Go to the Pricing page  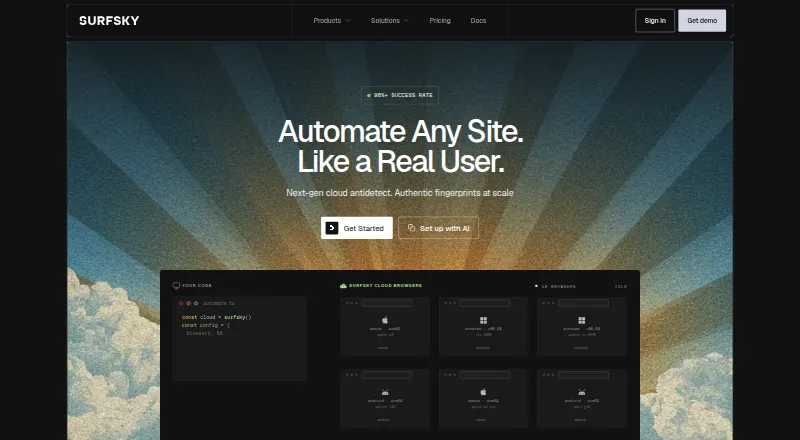[440, 20]
